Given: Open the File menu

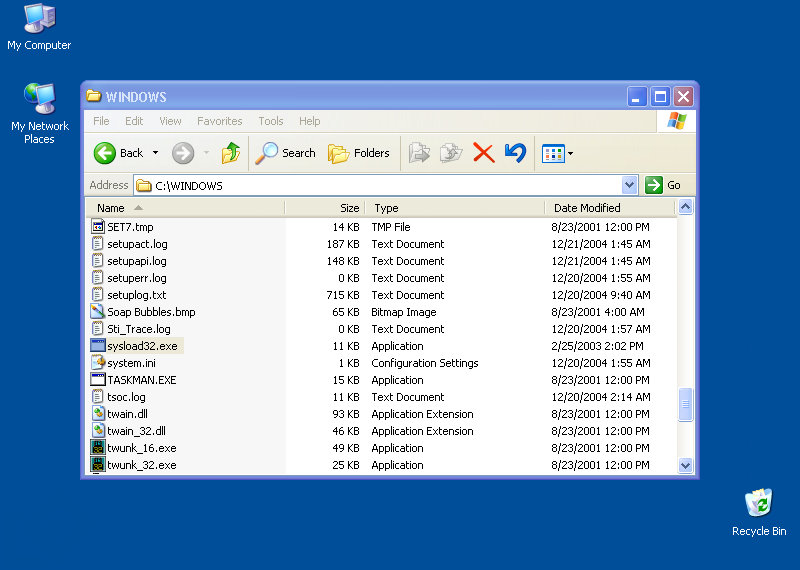Looking at the screenshot, I should tap(101, 121).
